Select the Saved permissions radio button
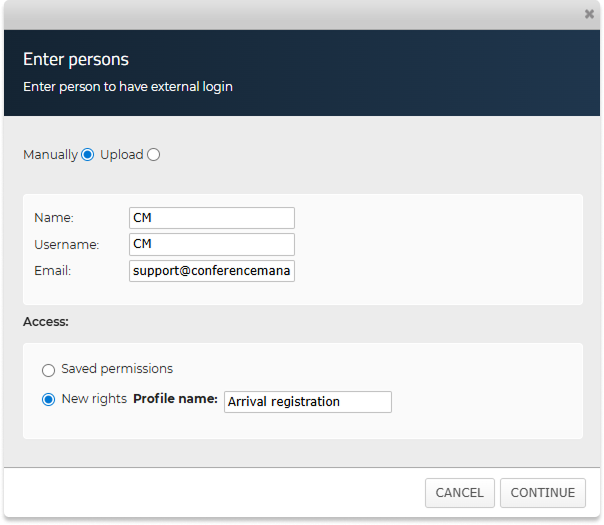604x525 pixels. pyautogui.click(x=49, y=370)
